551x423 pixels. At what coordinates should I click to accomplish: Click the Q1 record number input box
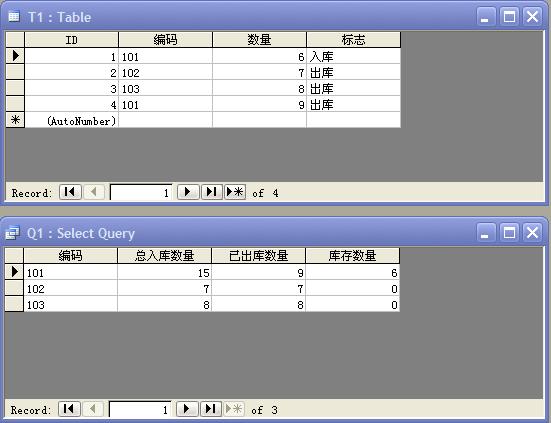[x=140, y=409]
